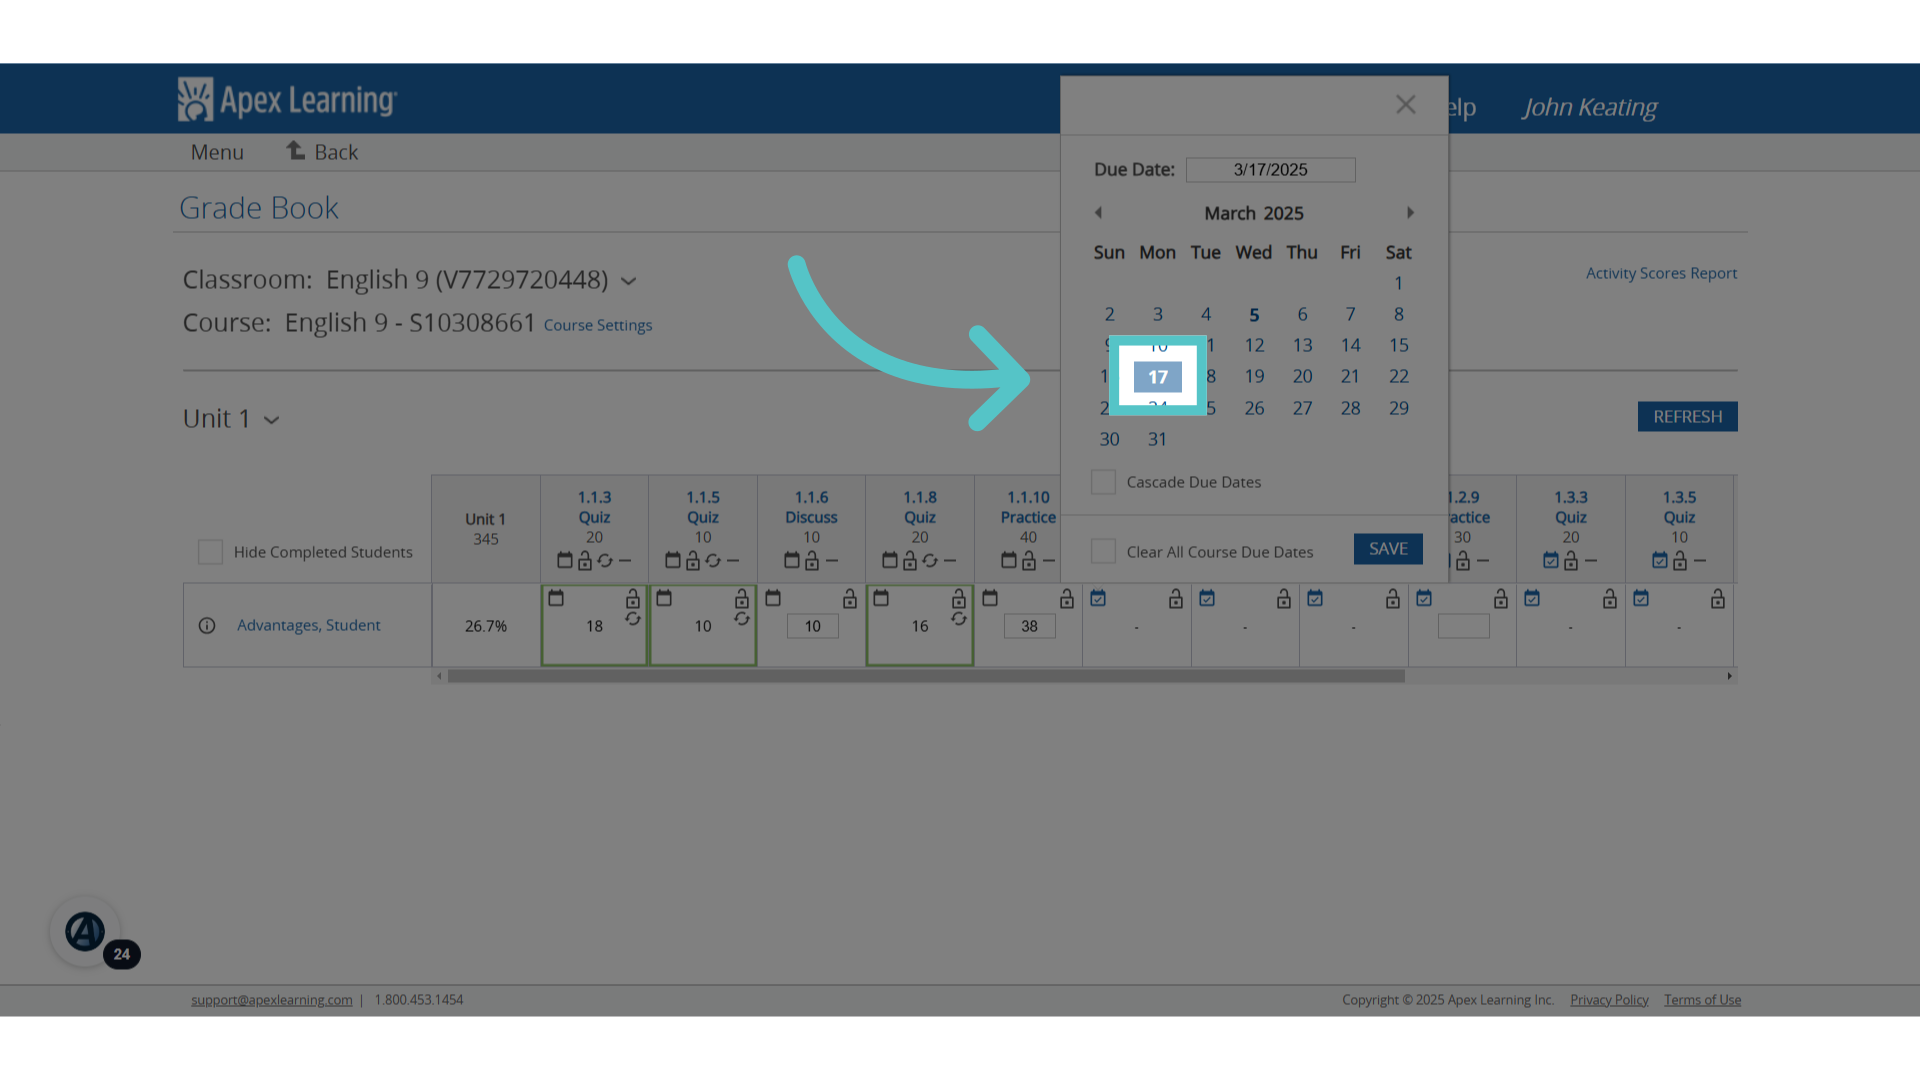Viewport: 1920px width, 1080px height.
Task: Click lock icon under 1.1.5 Quiz header
Action: pyautogui.click(x=693, y=561)
